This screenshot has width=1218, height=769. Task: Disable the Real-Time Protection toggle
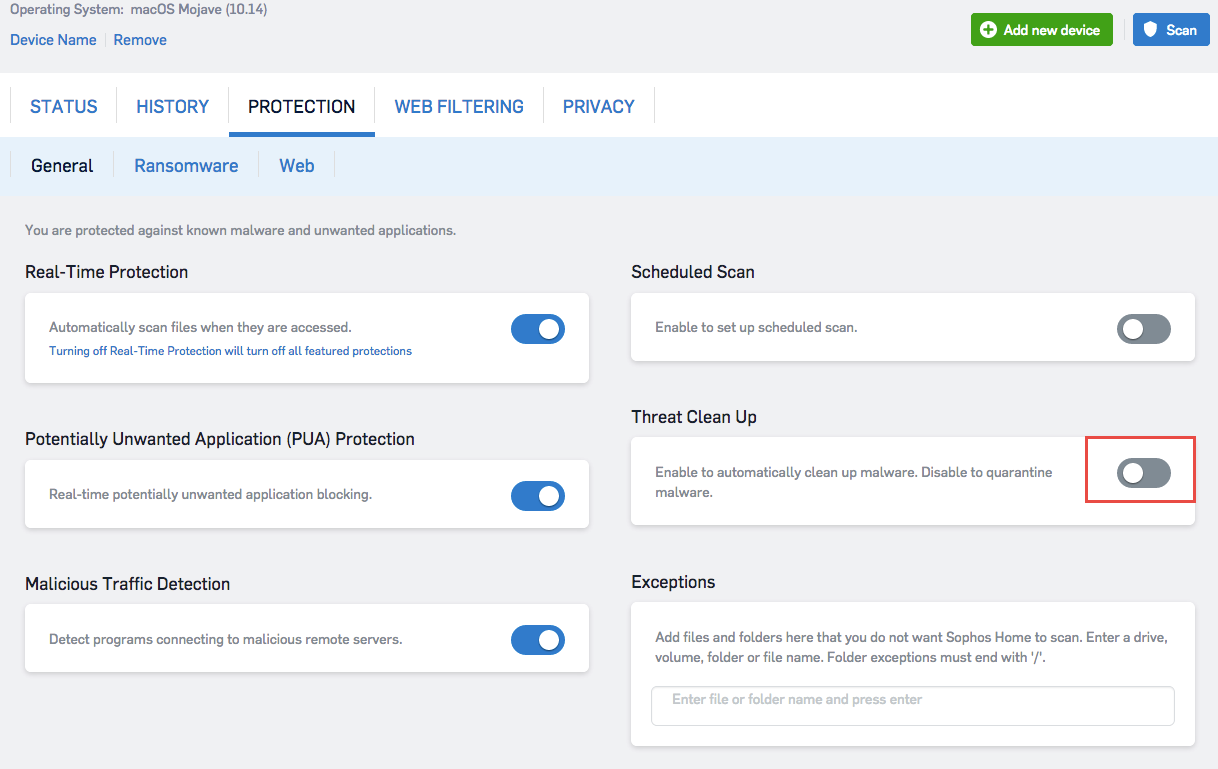[x=538, y=329]
